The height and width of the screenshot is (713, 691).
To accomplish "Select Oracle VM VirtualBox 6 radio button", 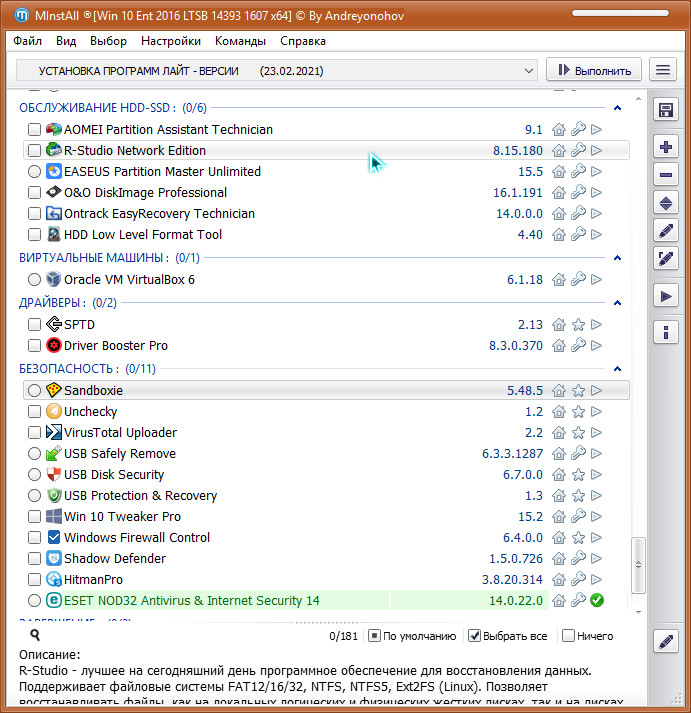I will [34, 279].
